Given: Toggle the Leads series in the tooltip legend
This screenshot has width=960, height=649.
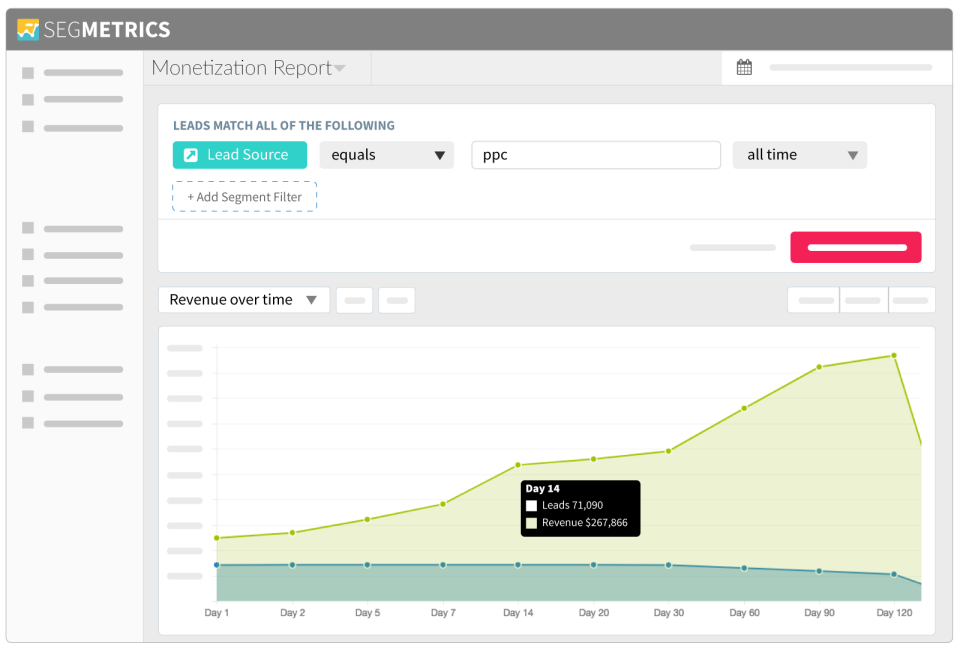Looking at the screenshot, I should coord(531,506).
